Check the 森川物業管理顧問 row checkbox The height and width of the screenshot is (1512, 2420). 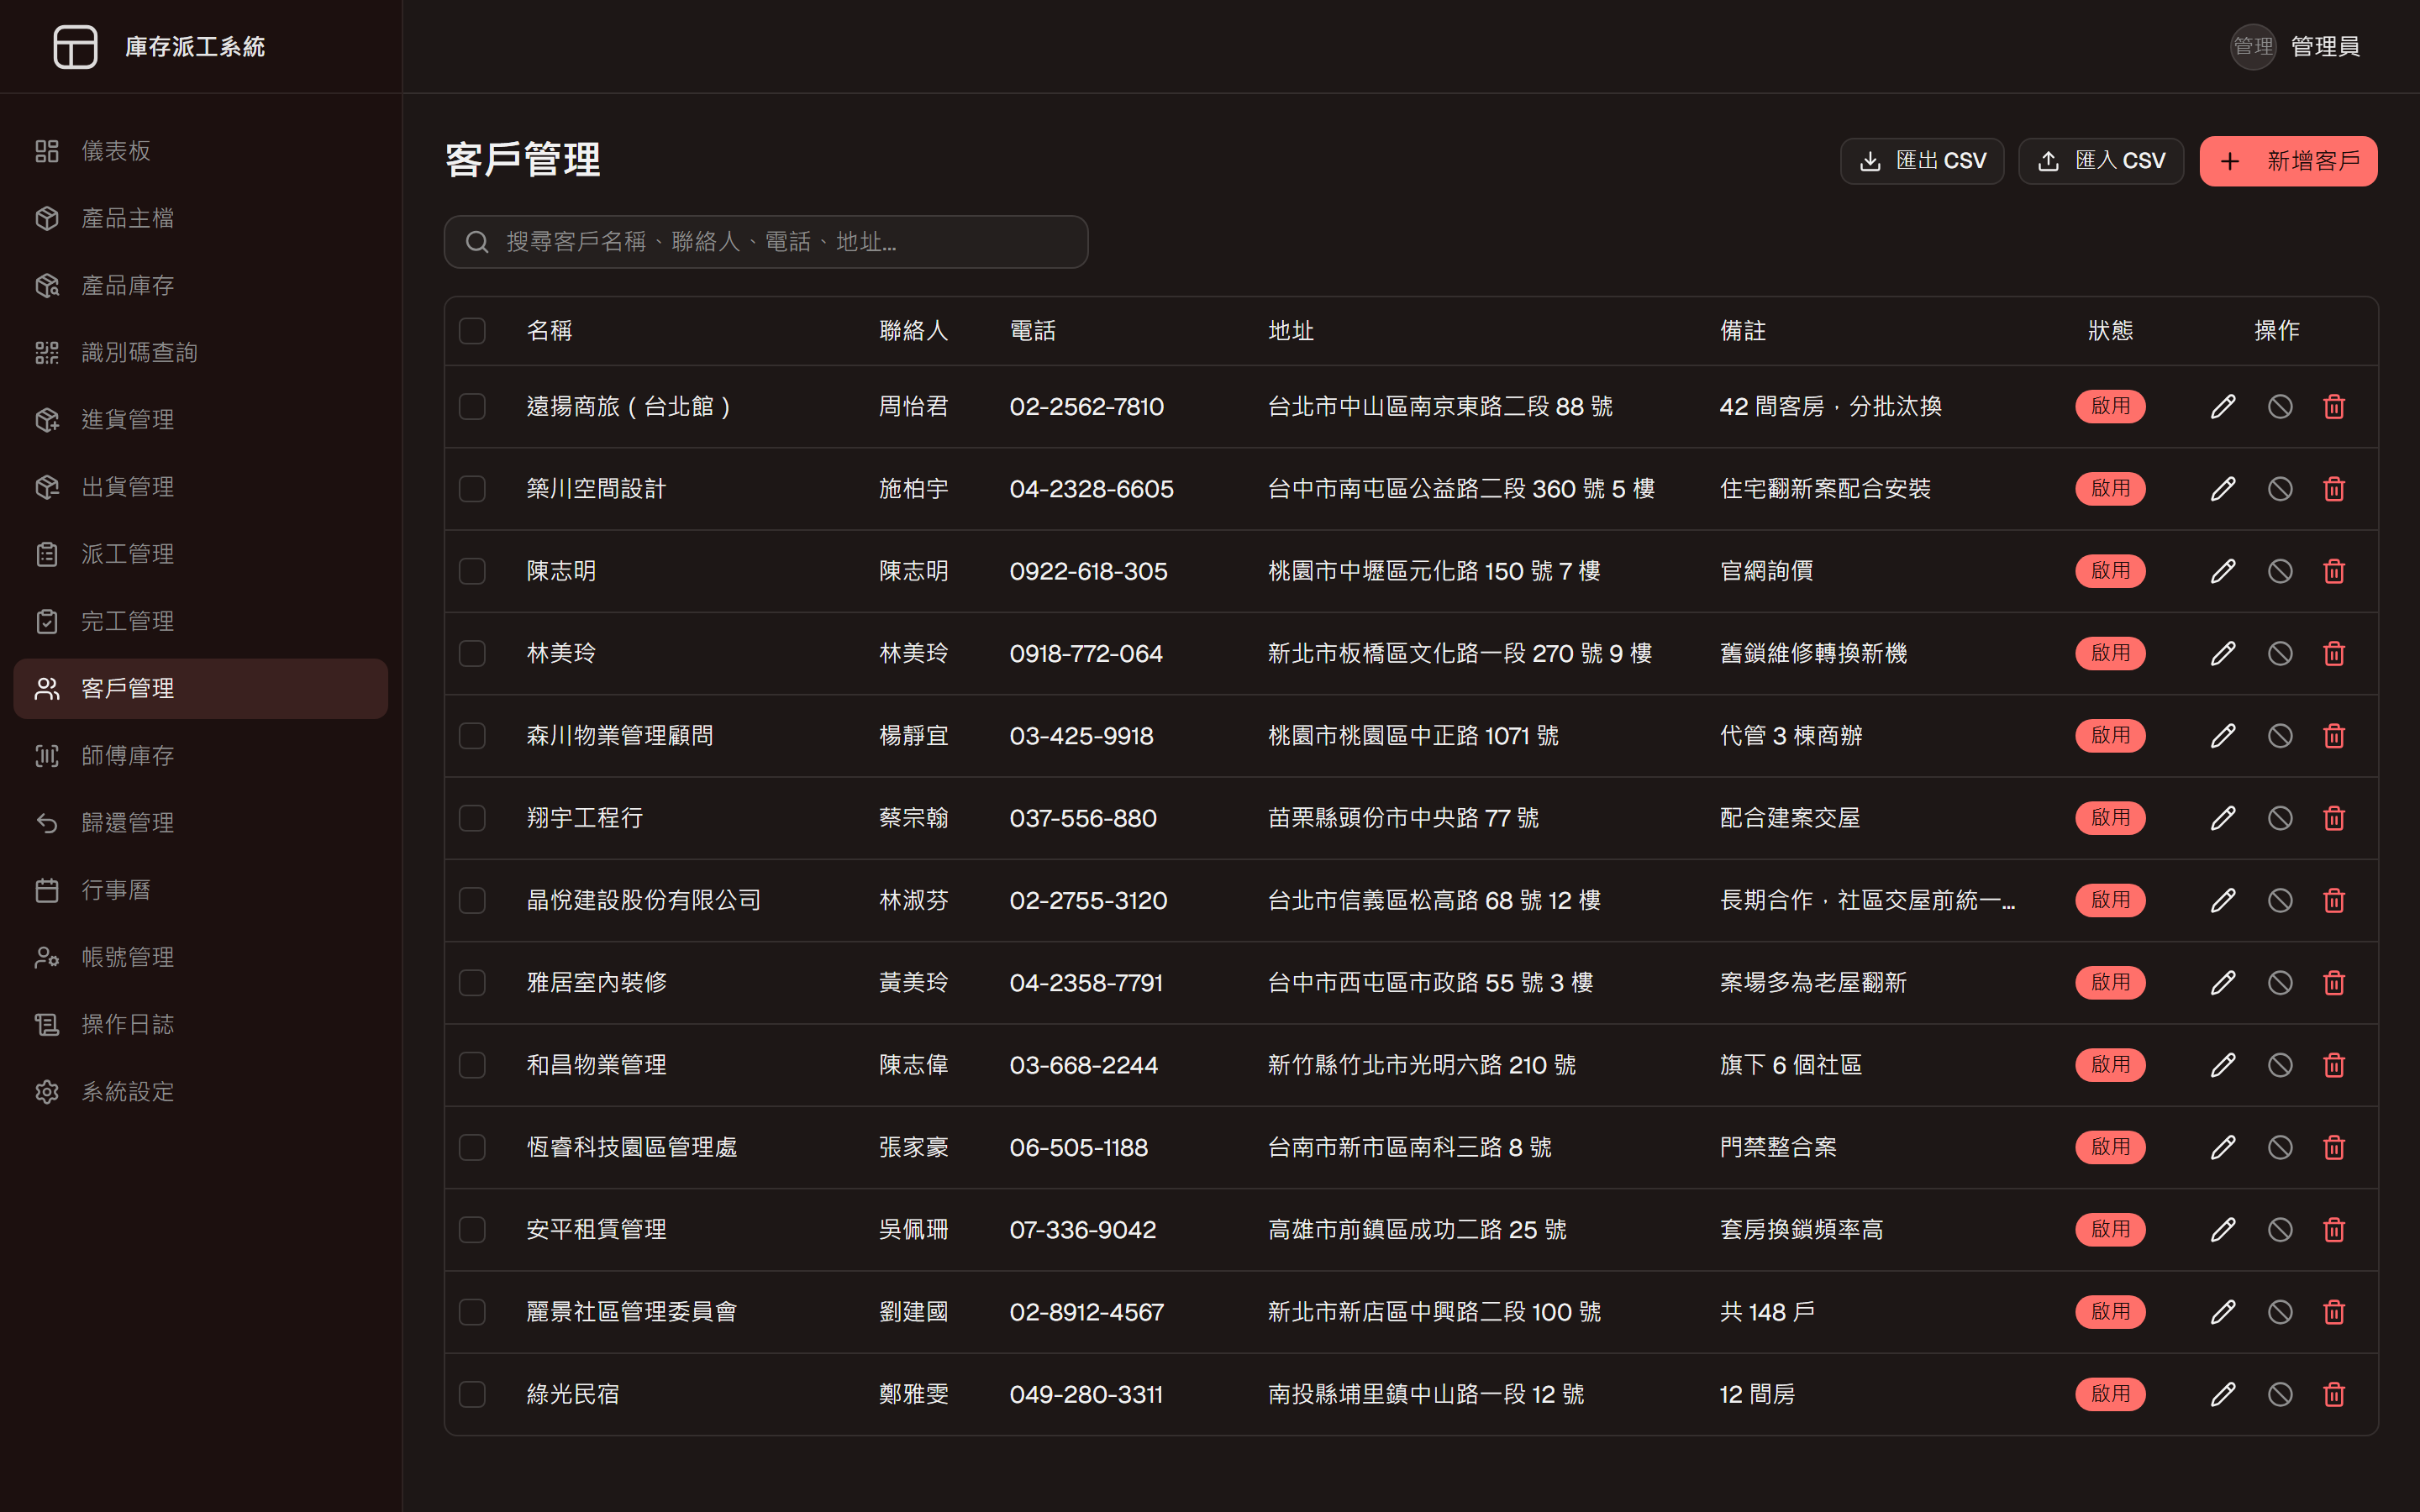(472, 736)
